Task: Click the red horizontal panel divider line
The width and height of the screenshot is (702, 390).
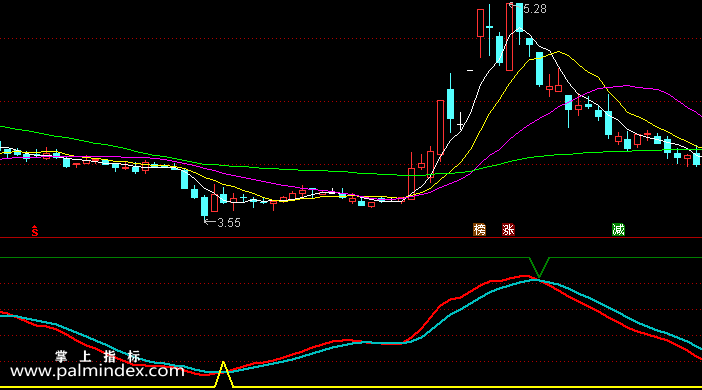Action: click(351, 238)
